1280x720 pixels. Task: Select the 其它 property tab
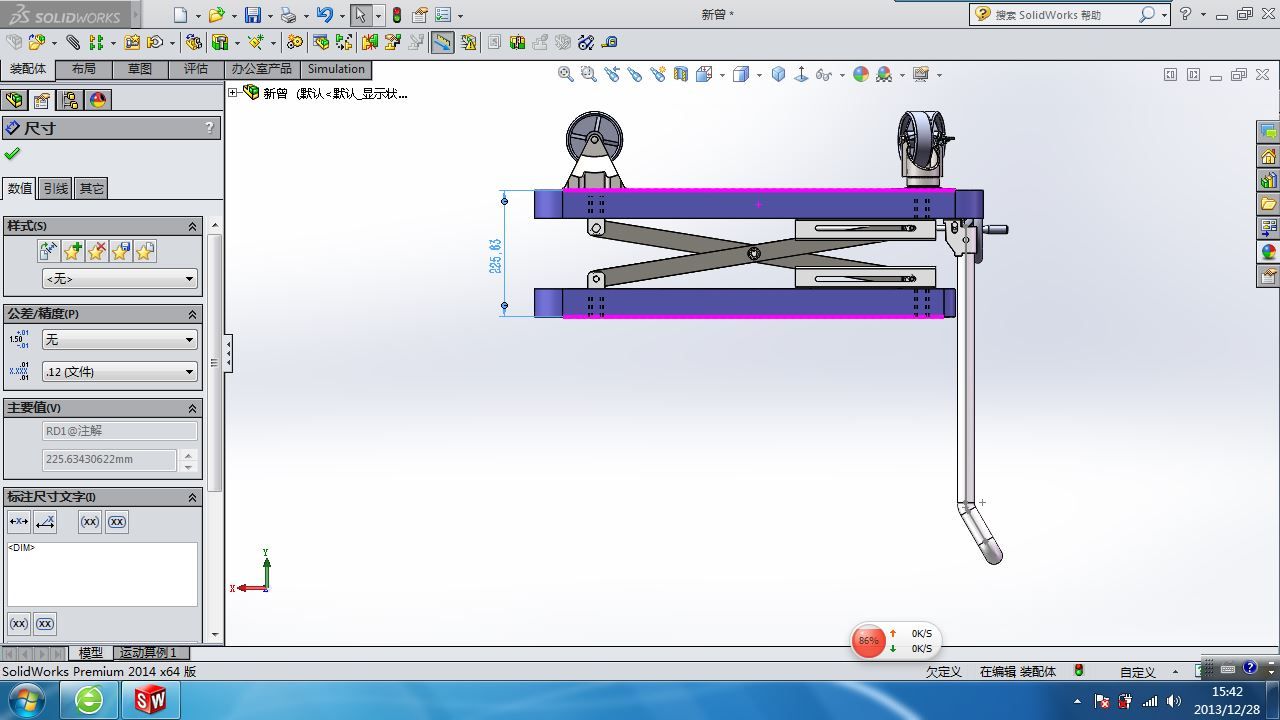91,188
